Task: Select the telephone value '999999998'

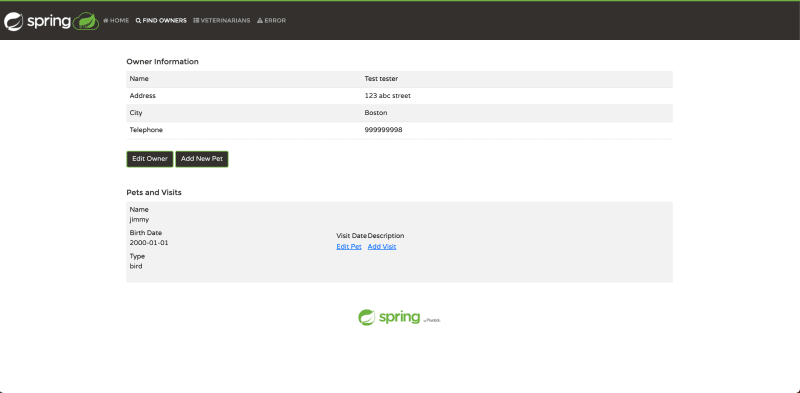Action: [383, 130]
